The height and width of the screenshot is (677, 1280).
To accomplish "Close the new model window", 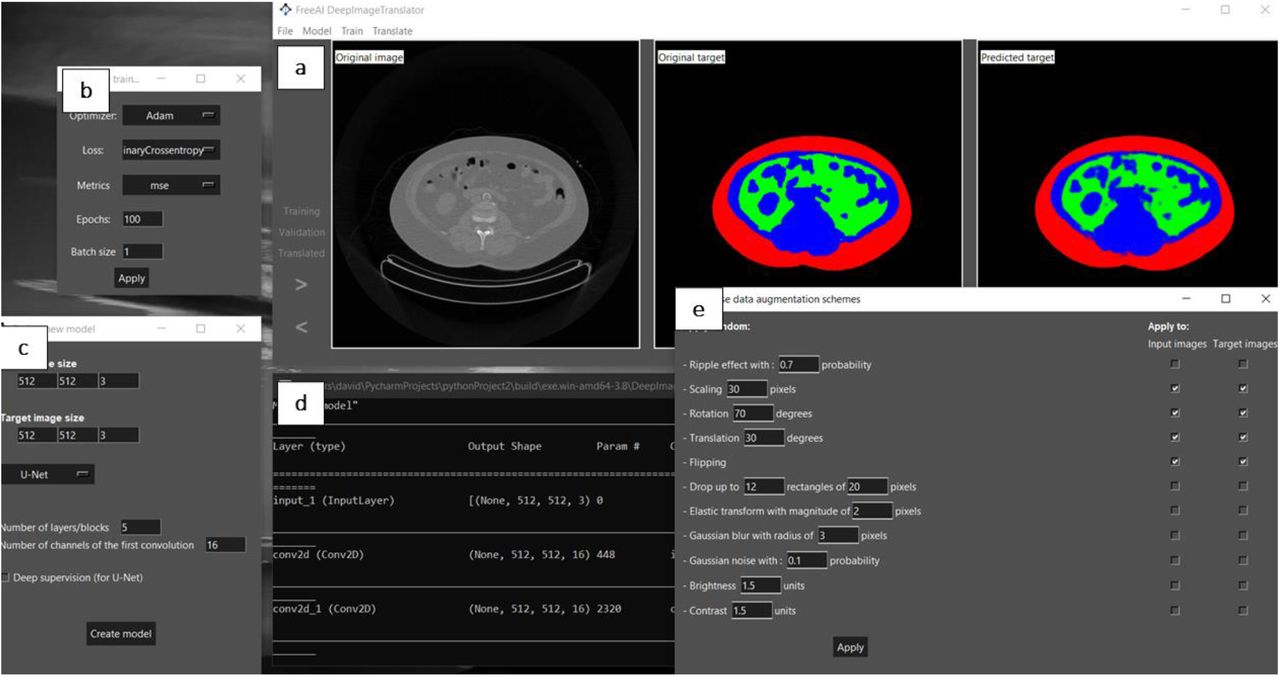I will (x=239, y=329).
